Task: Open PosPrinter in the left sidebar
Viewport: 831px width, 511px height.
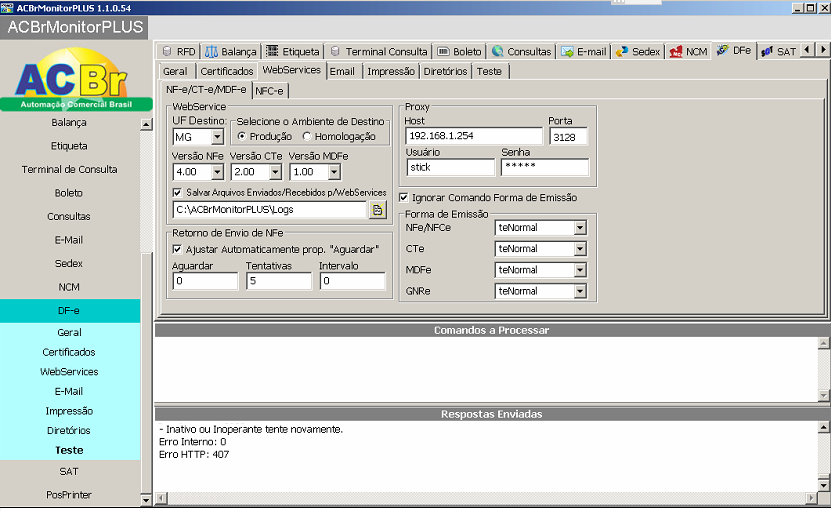Action: [x=69, y=495]
